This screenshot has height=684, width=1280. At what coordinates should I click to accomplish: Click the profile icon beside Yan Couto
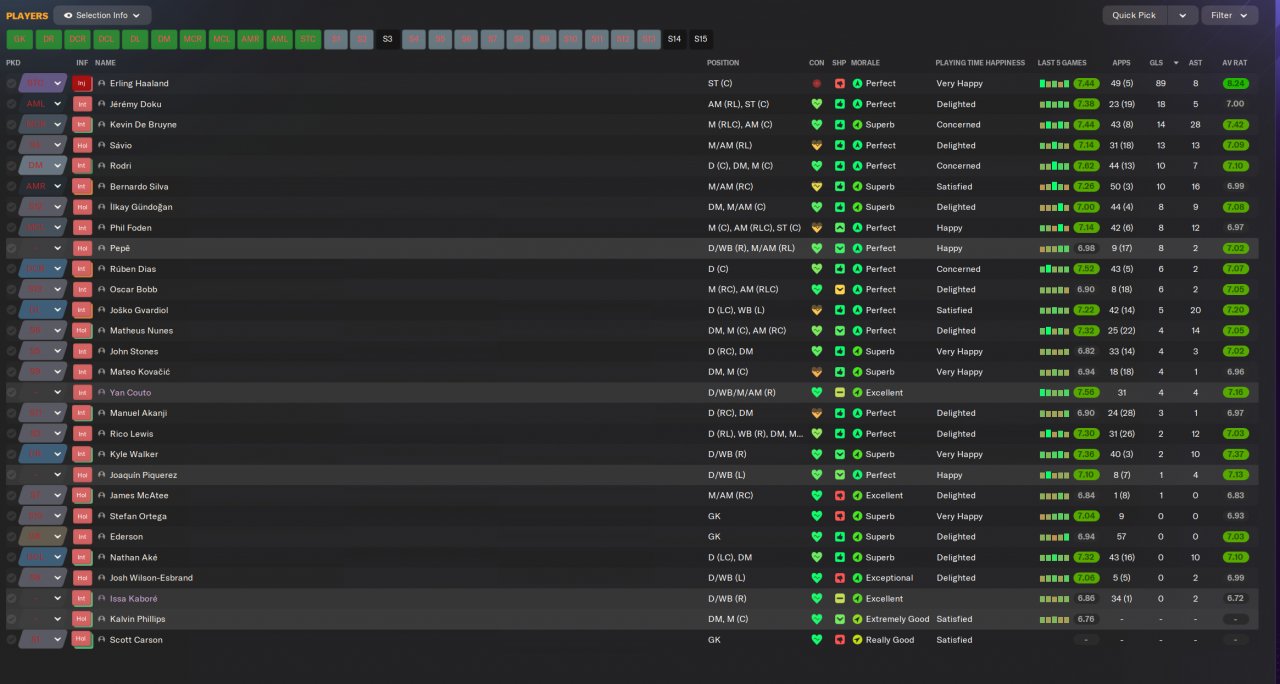pyautogui.click(x=102, y=393)
